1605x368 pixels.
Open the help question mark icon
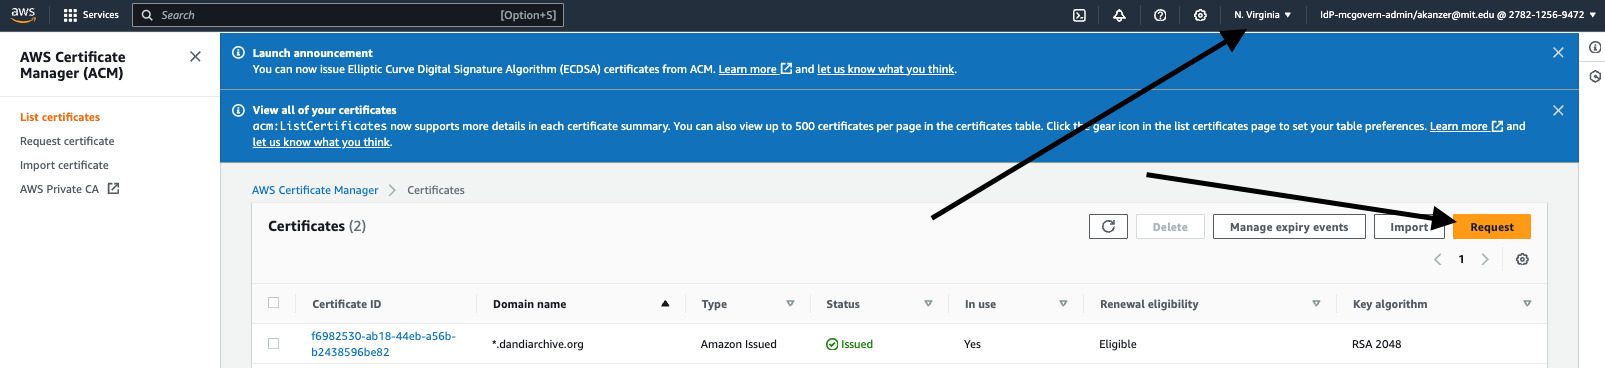pyautogui.click(x=1159, y=15)
